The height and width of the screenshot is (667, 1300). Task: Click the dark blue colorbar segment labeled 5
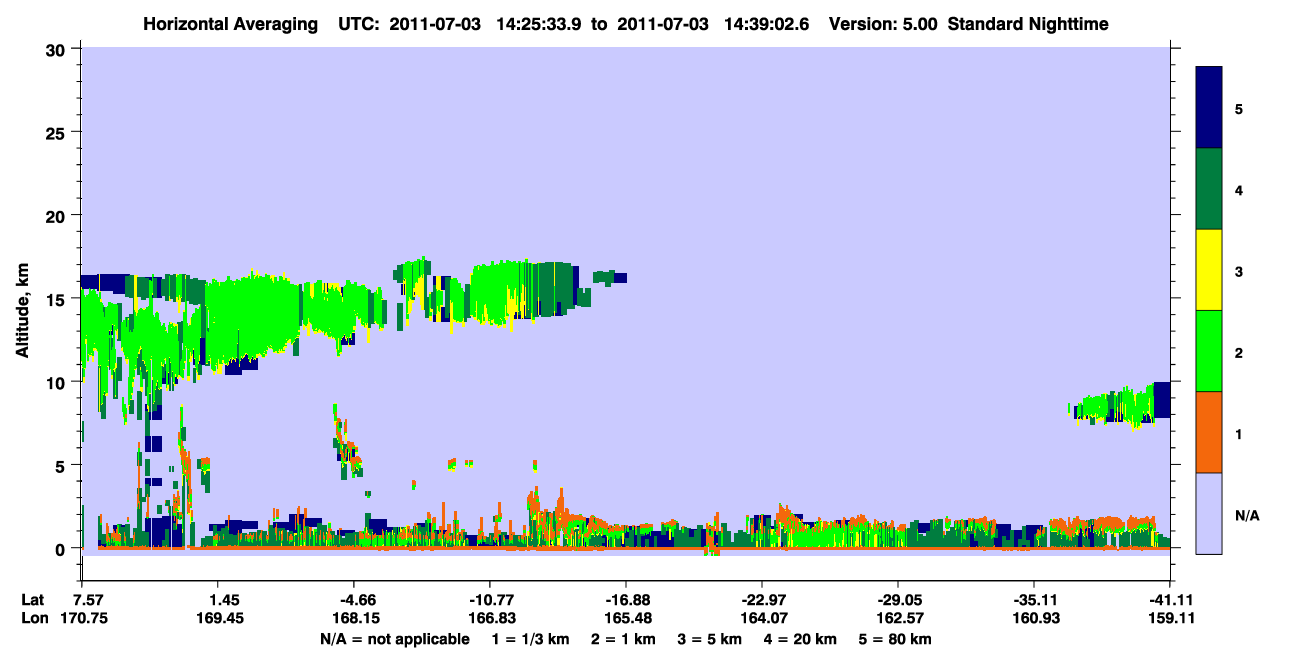1209,108
